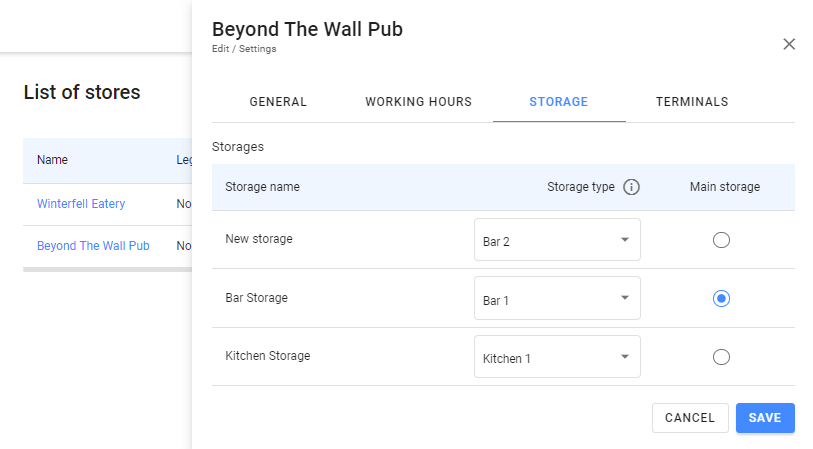Open the Winterfell Eatery store link
Screen dimensions: 813x449
[81, 204]
